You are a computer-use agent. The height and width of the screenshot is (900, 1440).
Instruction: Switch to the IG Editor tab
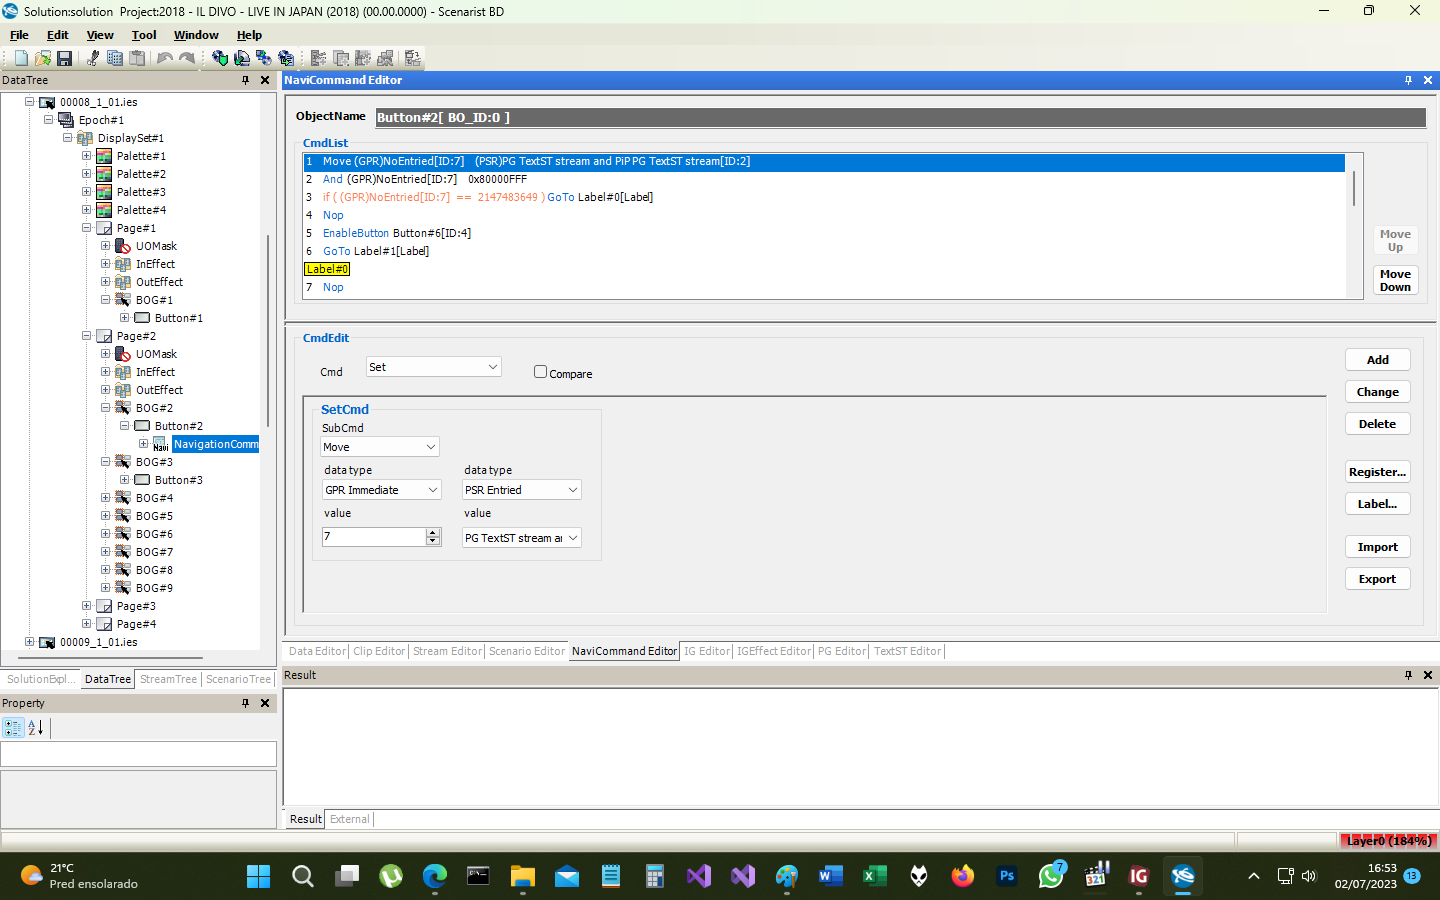point(707,651)
